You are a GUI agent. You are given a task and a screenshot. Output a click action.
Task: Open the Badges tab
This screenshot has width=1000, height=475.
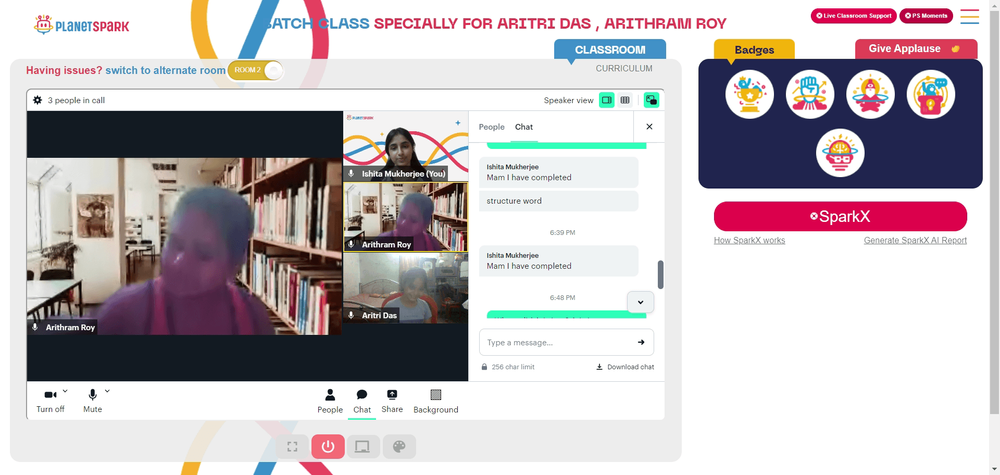pos(754,50)
